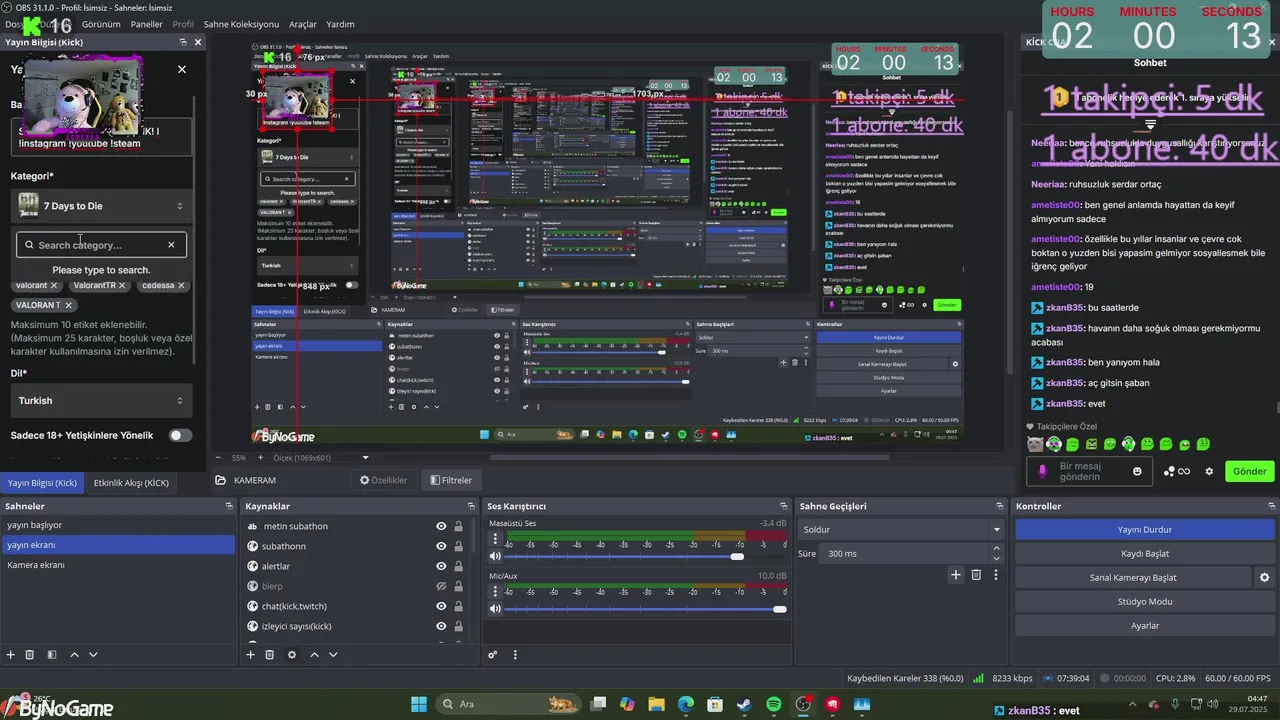Mute Mic/Aux speaker icon

tap(494, 609)
